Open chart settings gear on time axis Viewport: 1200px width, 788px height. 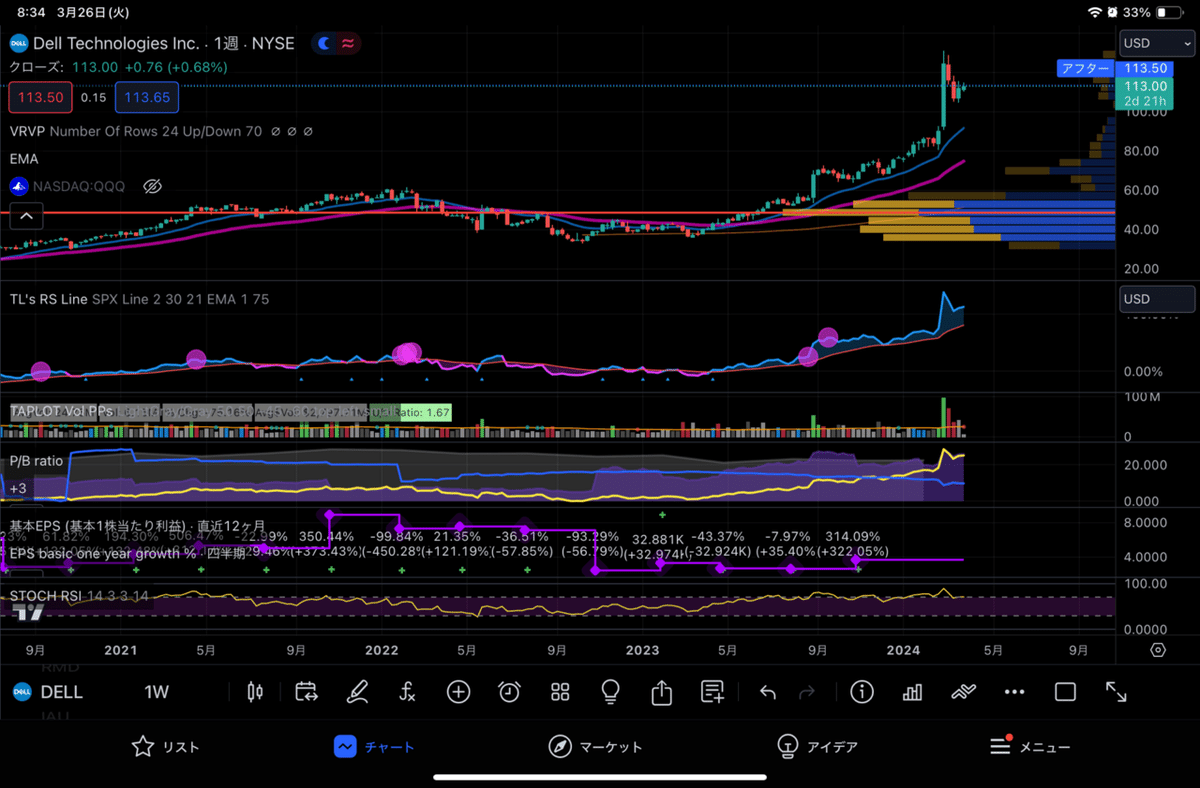point(1158,650)
